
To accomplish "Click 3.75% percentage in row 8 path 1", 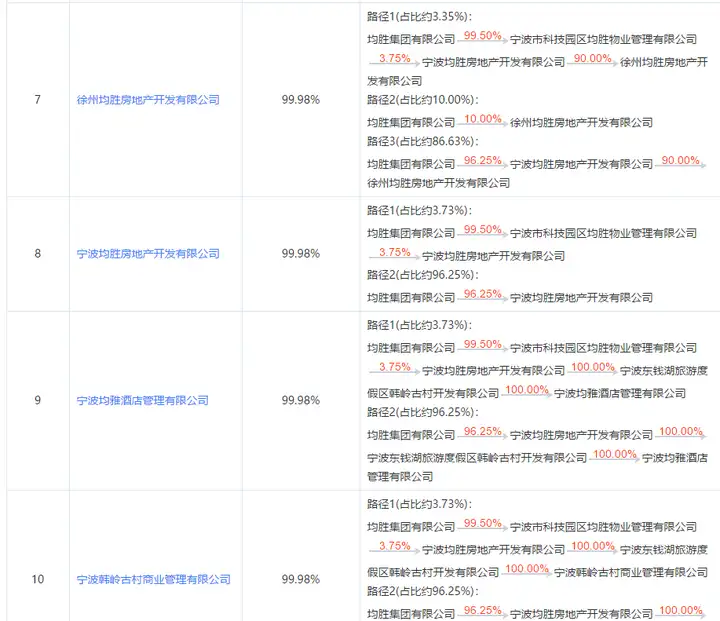I will coord(394,252).
